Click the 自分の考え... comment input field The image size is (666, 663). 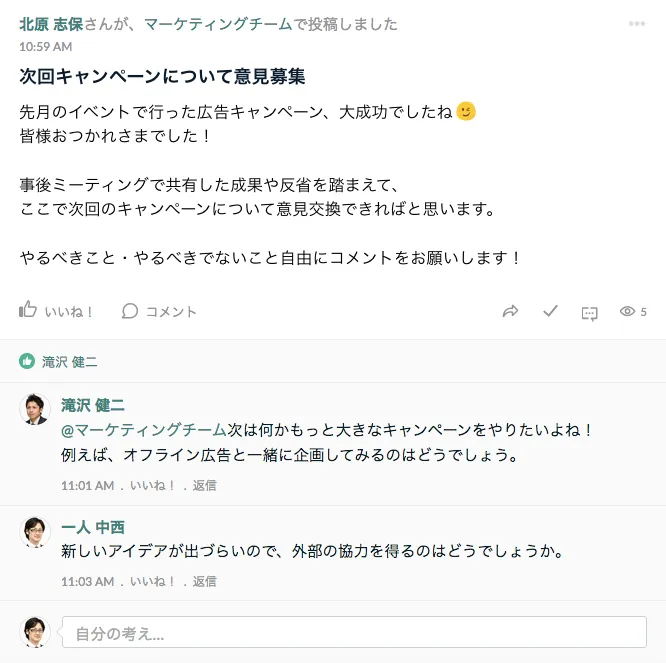click(354, 632)
